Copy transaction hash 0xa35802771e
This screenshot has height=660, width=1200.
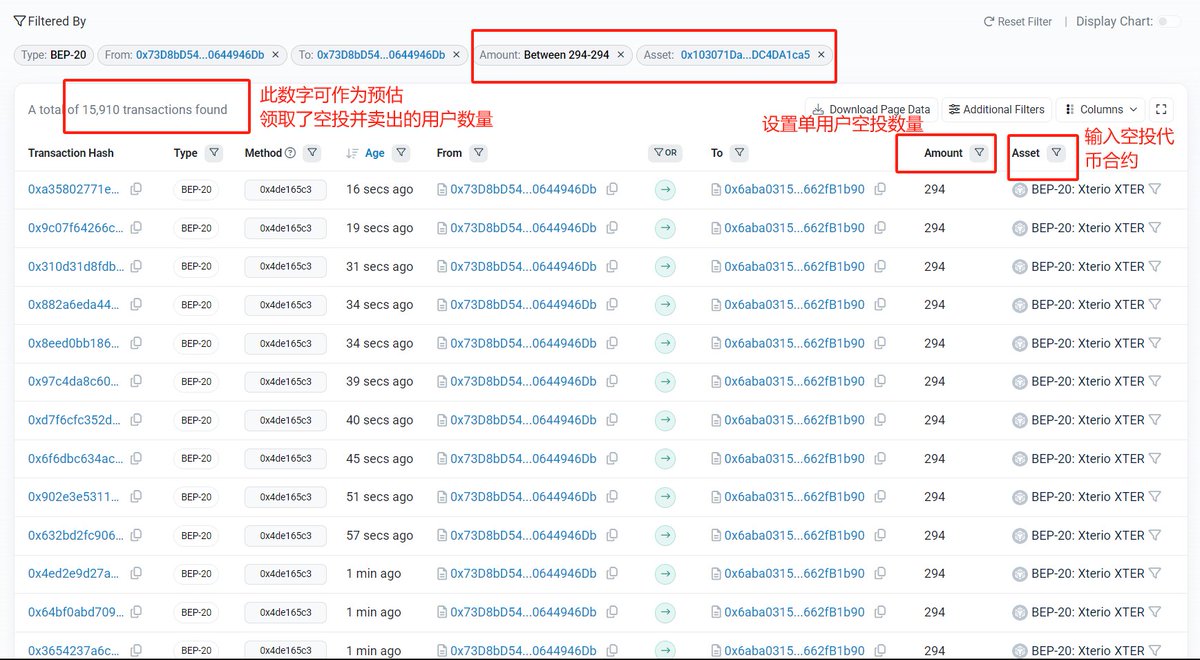point(136,189)
